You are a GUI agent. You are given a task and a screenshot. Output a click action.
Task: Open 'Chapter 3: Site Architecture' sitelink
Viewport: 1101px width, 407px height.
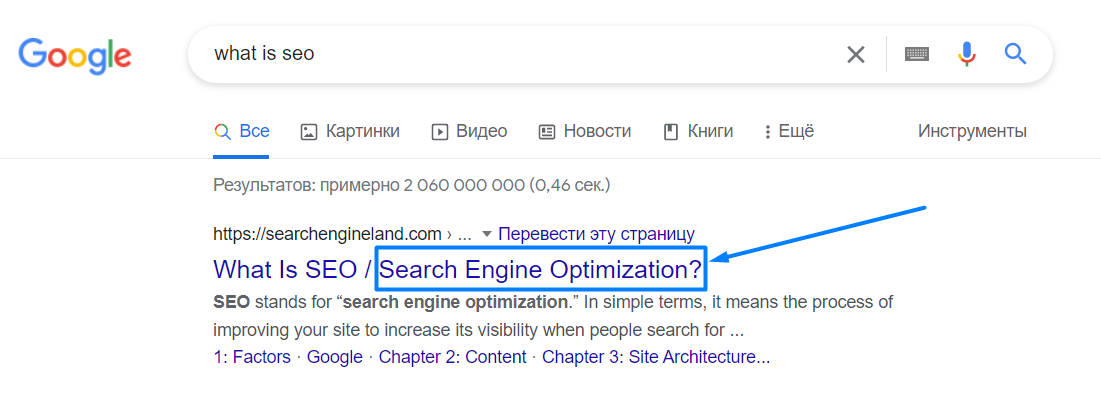coord(656,357)
